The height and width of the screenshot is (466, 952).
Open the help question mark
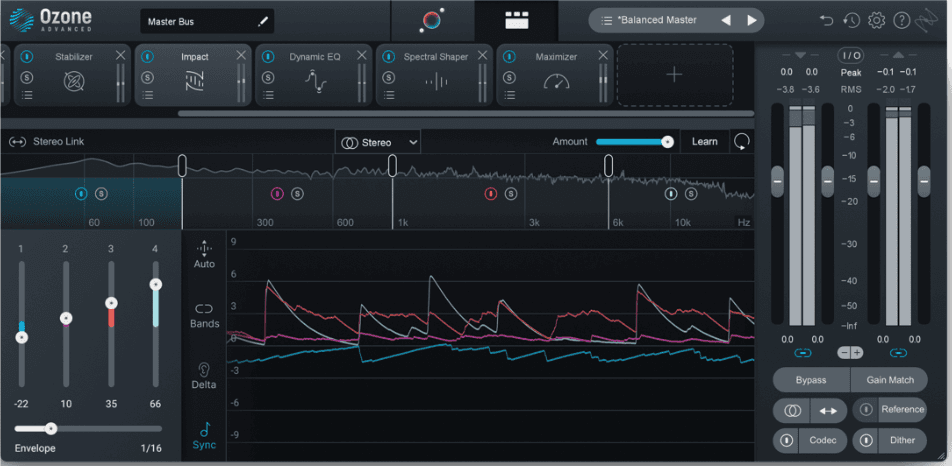(x=902, y=21)
